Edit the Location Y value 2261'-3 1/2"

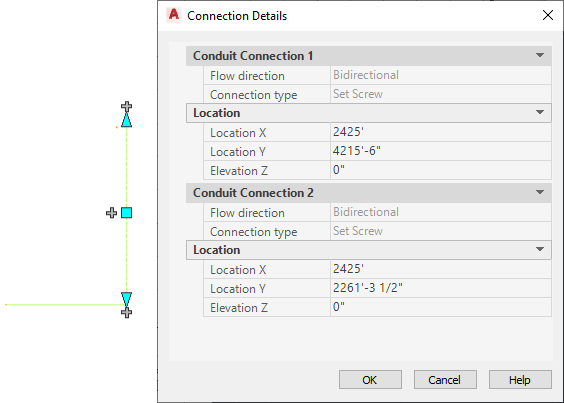click(x=441, y=288)
